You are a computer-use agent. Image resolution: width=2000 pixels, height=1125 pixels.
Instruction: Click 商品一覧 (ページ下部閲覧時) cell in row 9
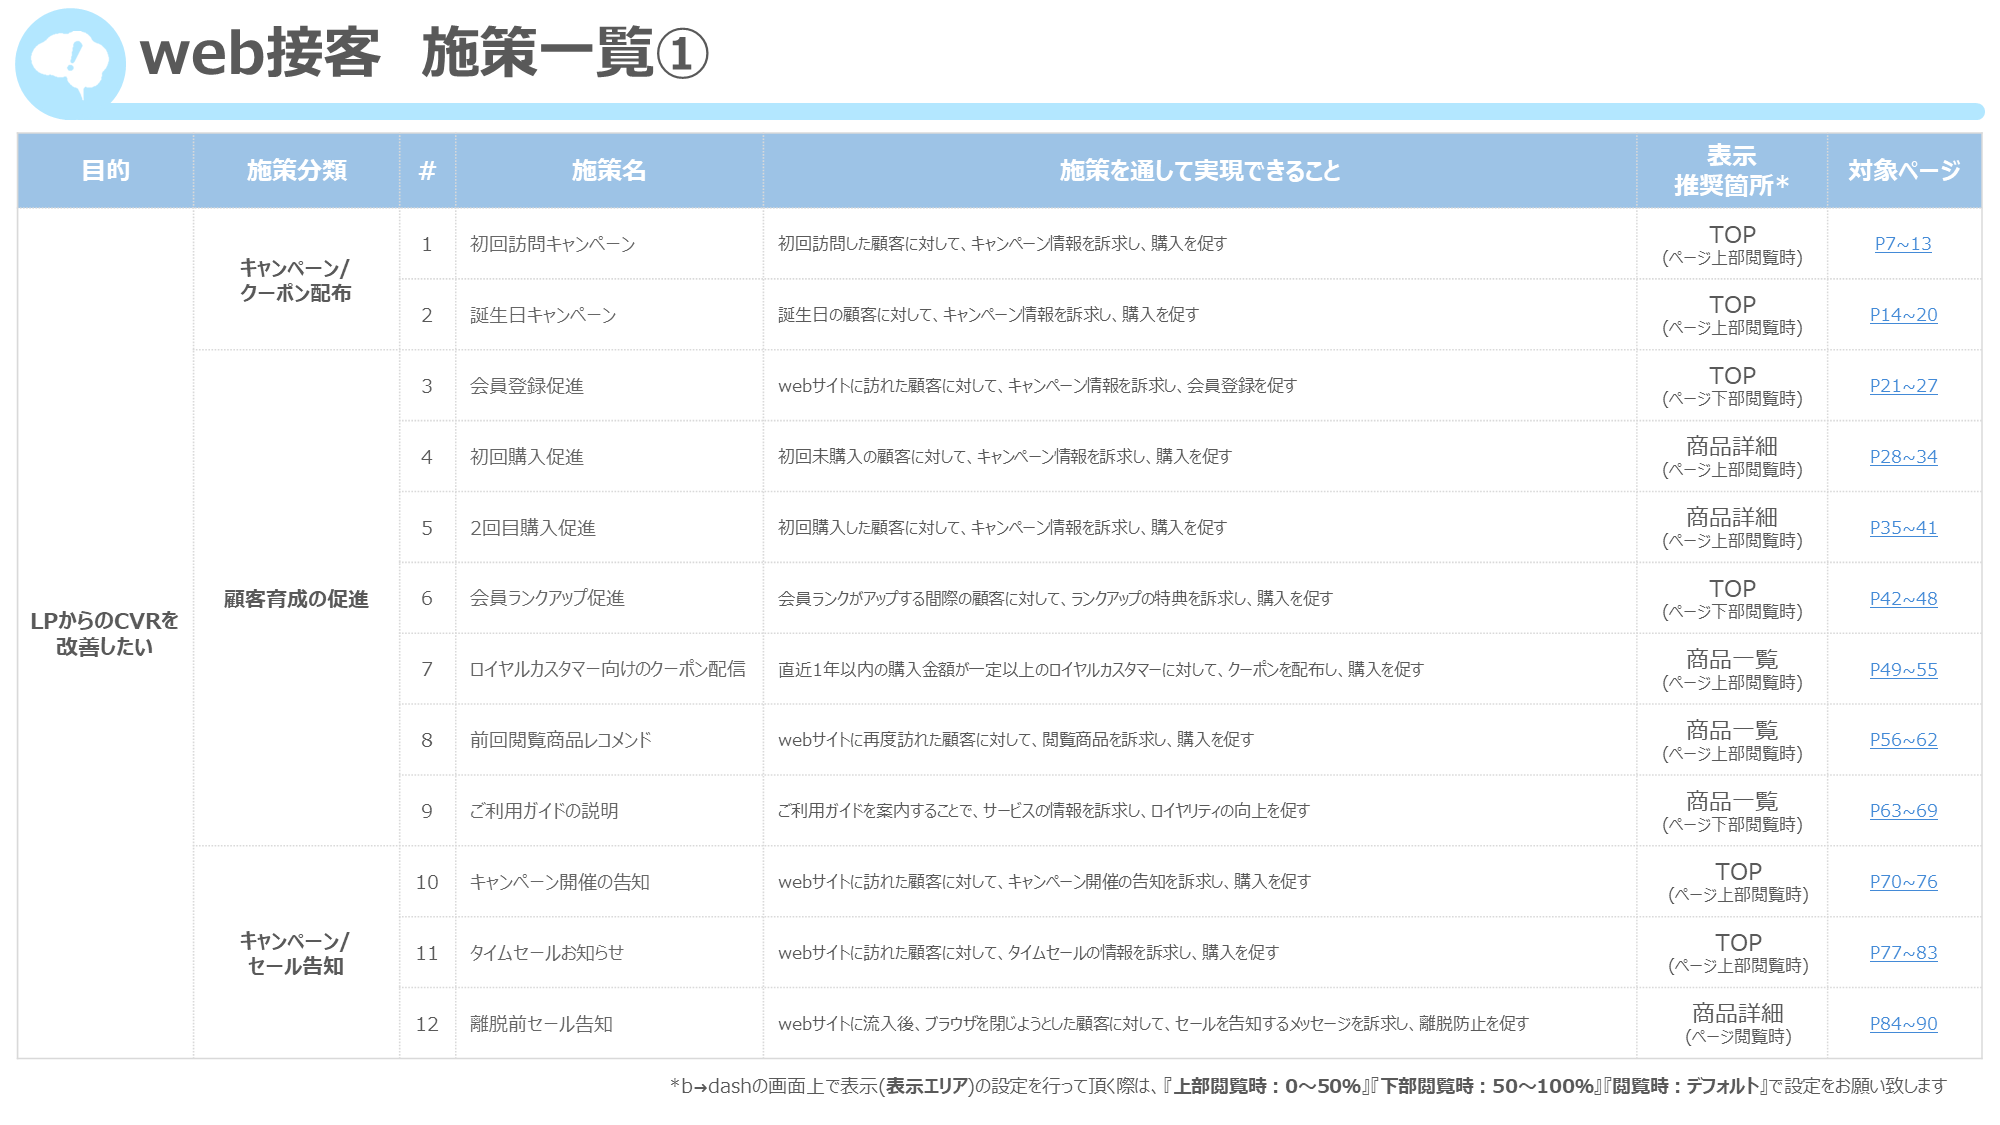(x=1732, y=811)
